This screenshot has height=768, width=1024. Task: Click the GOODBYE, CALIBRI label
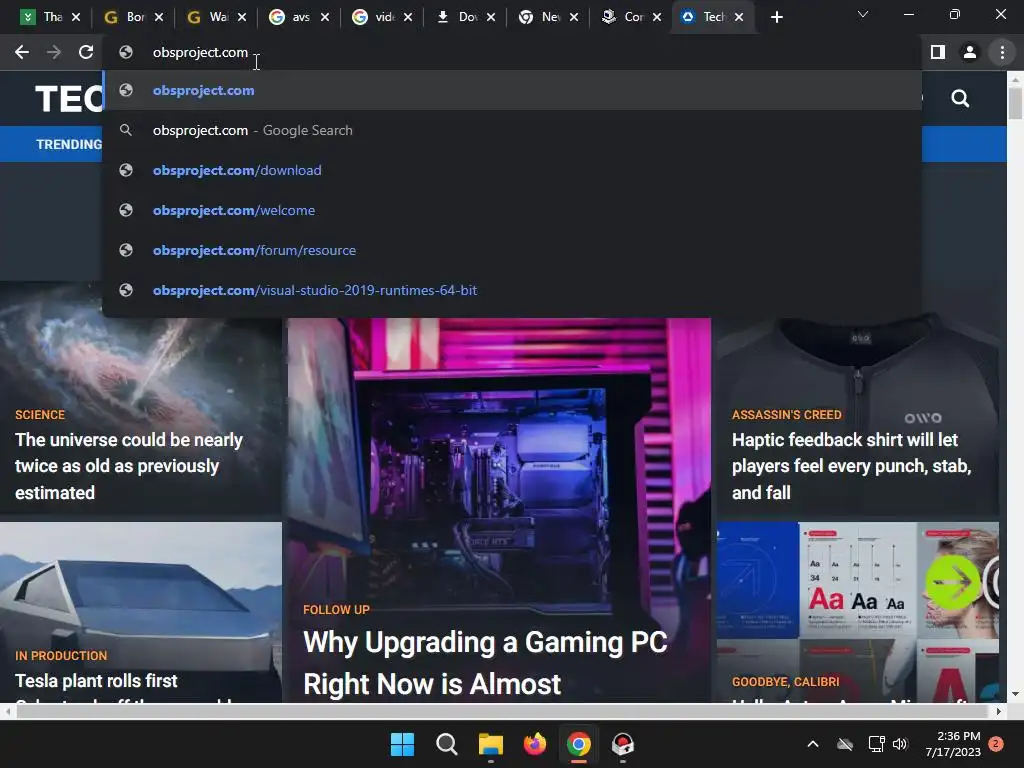785,682
